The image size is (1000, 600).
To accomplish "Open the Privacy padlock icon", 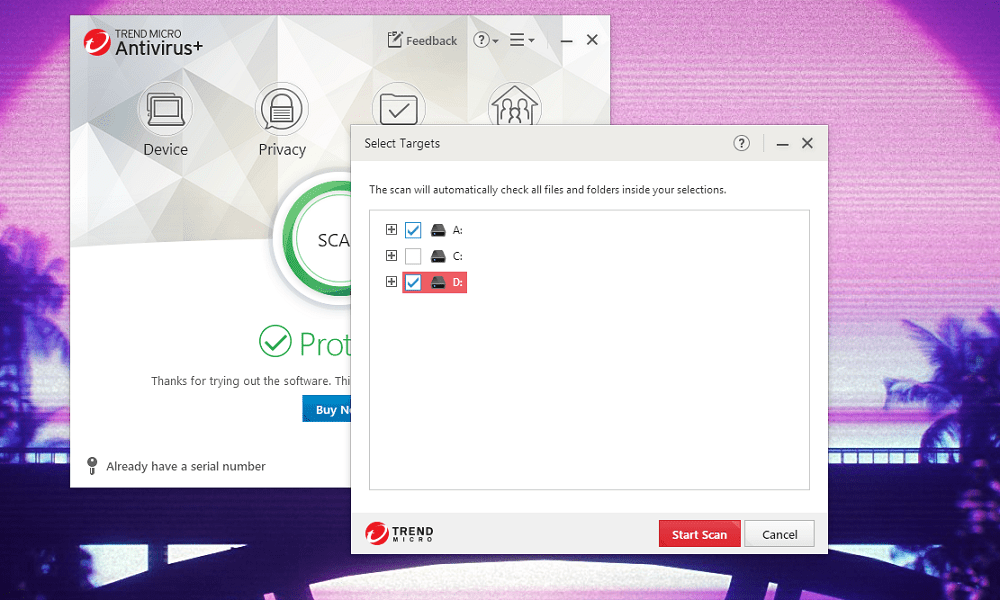I will 281,109.
